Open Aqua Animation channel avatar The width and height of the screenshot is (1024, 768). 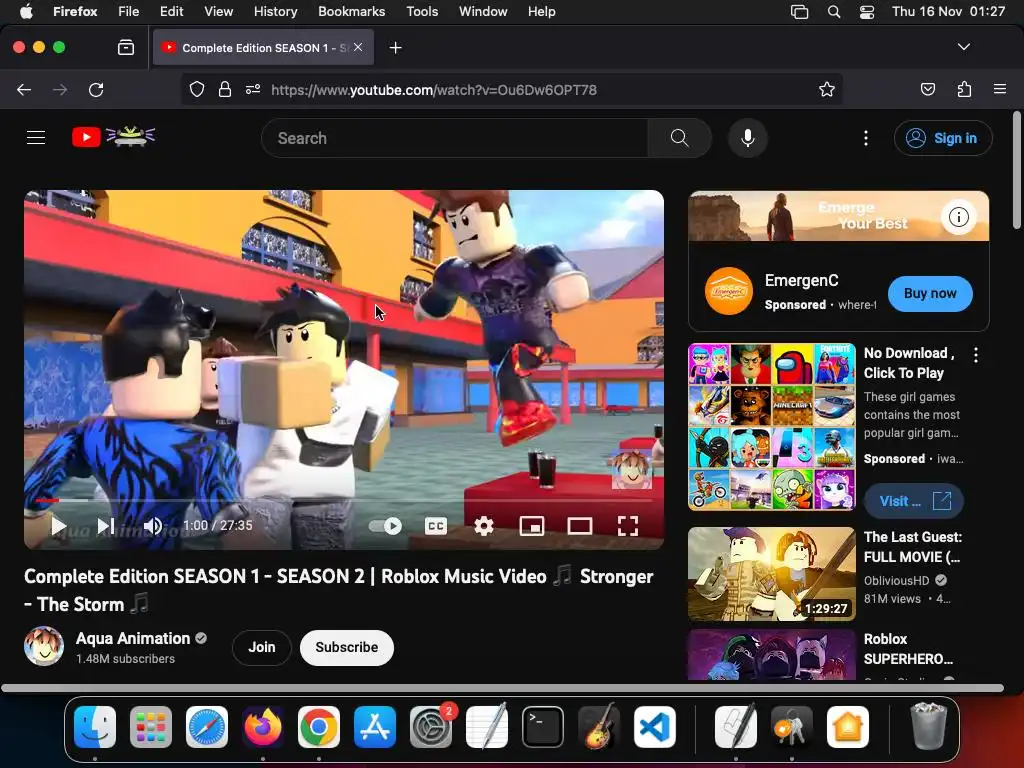pyautogui.click(x=44, y=646)
